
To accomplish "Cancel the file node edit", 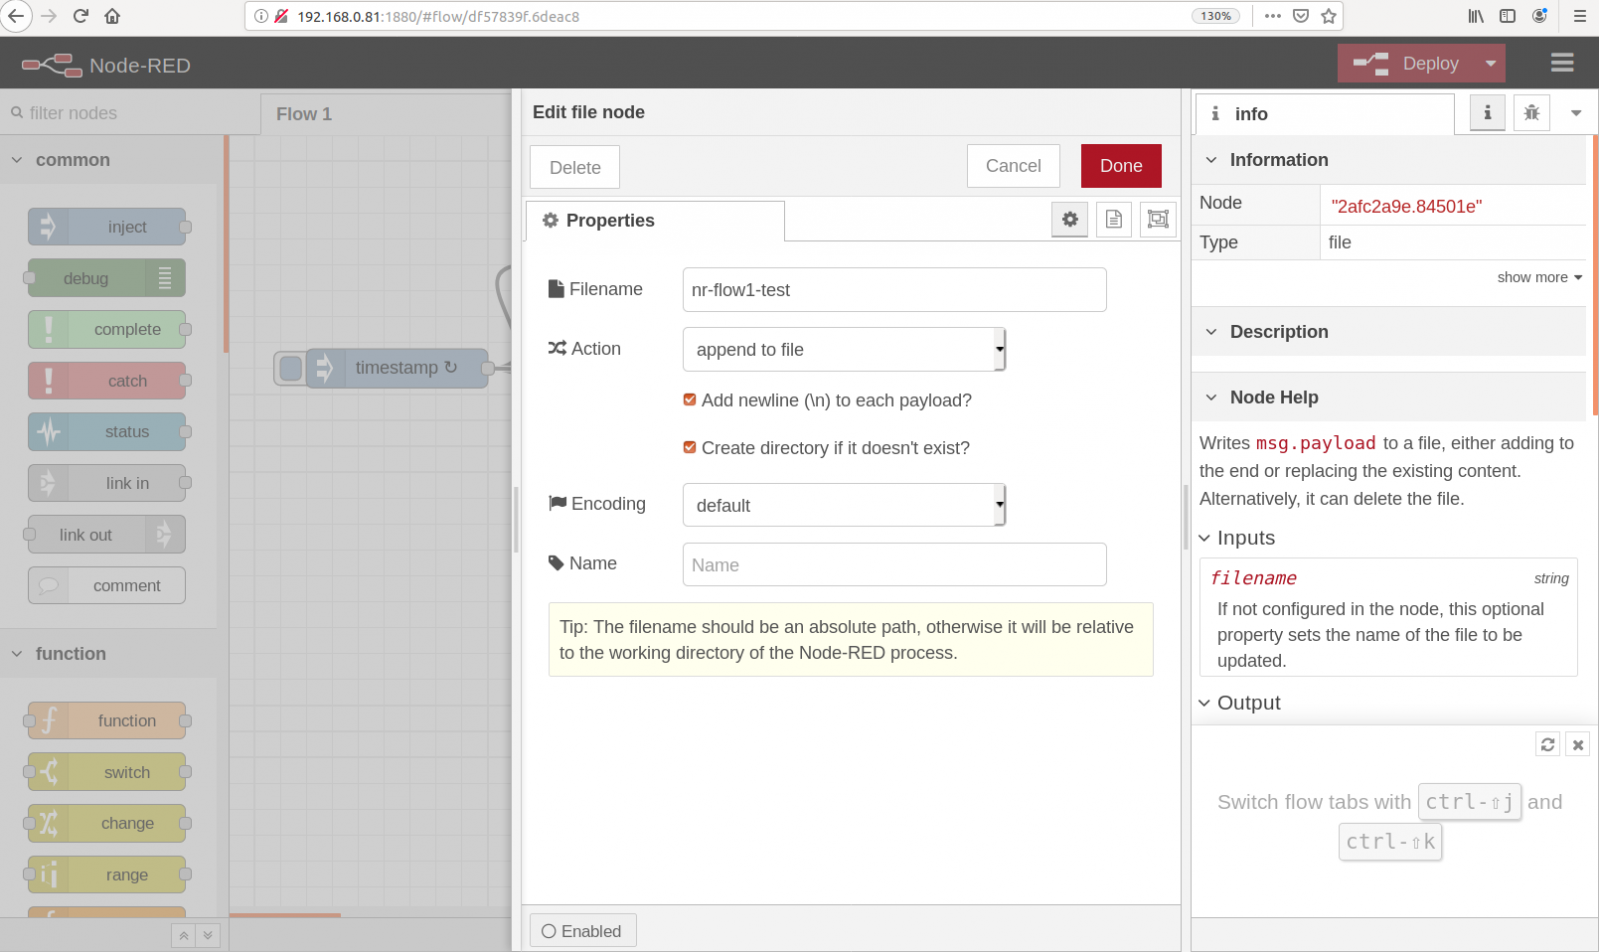I will (x=1012, y=166).
